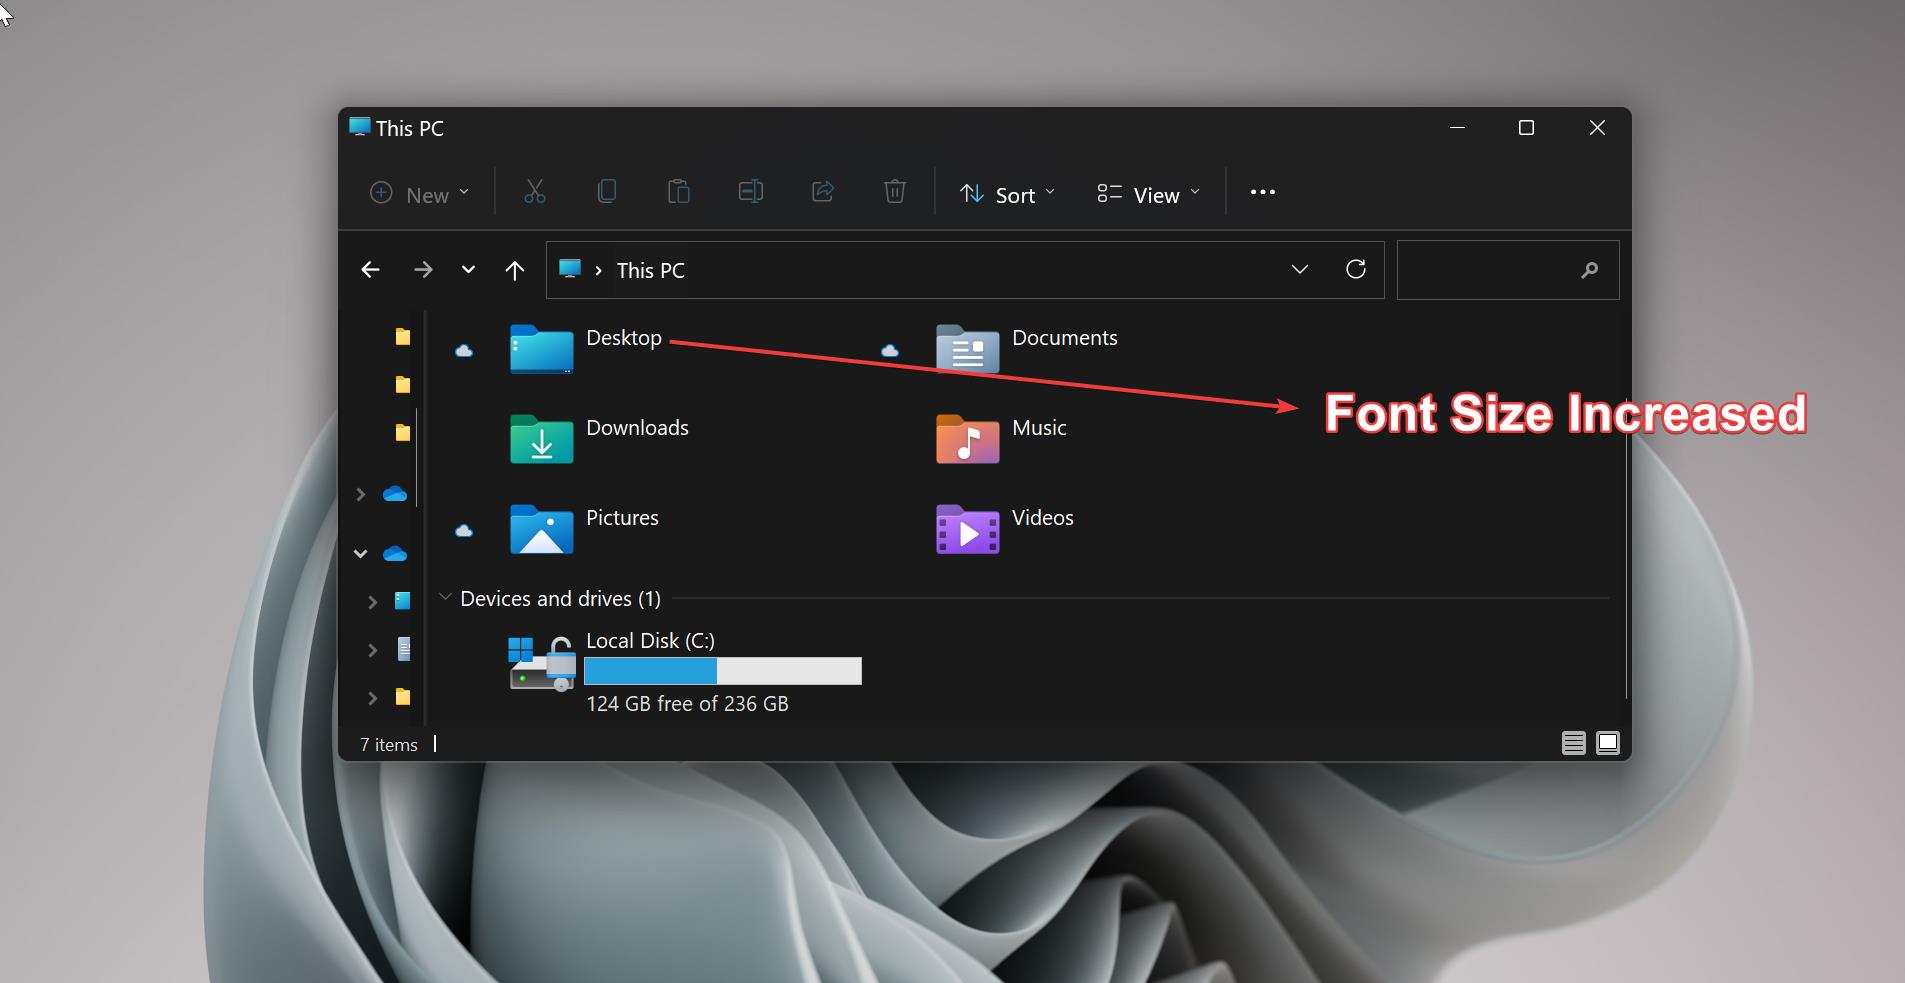1905x983 pixels.
Task: Open the Downloads folder
Action: coord(637,427)
